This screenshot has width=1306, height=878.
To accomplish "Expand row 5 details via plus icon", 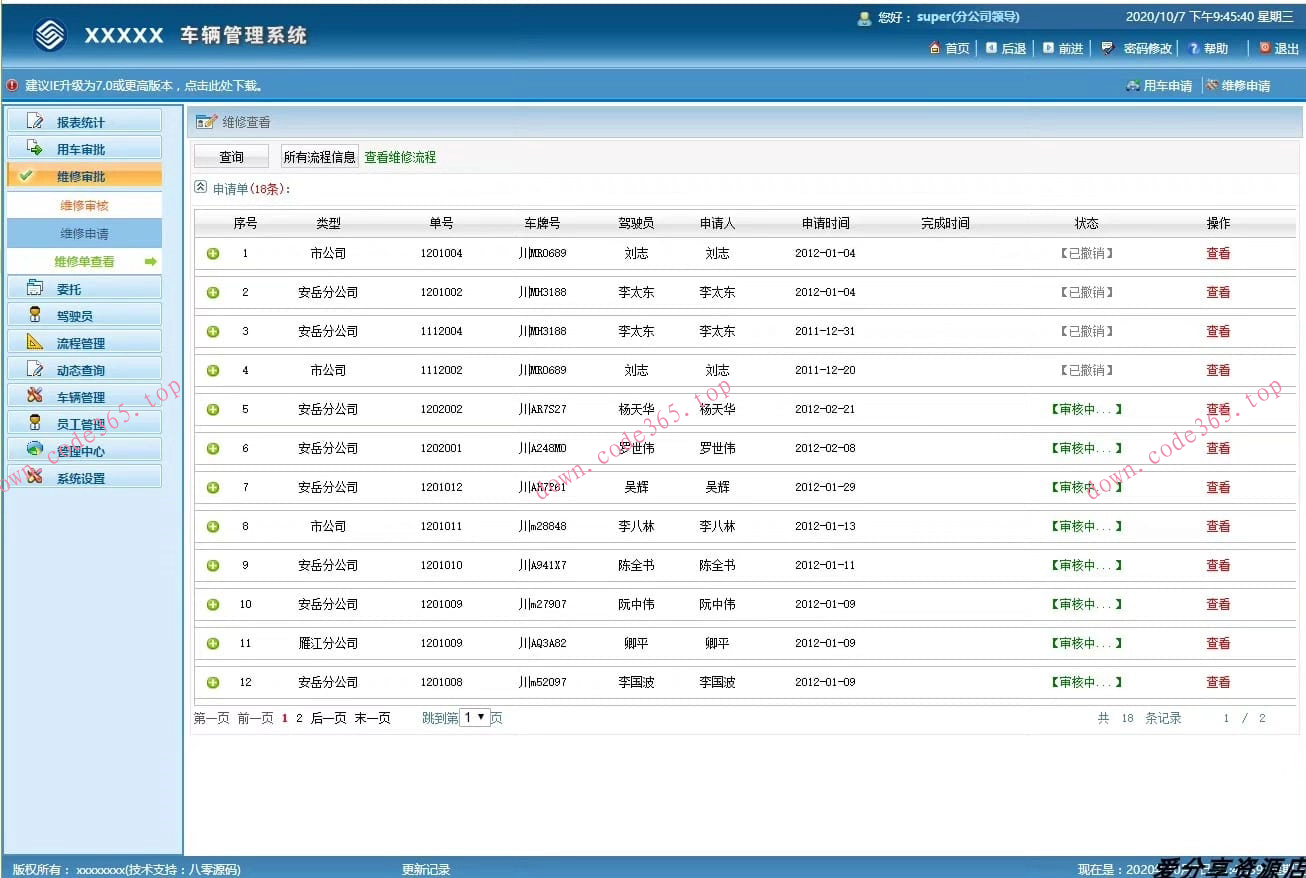I will pyautogui.click(x=213, y=410).
